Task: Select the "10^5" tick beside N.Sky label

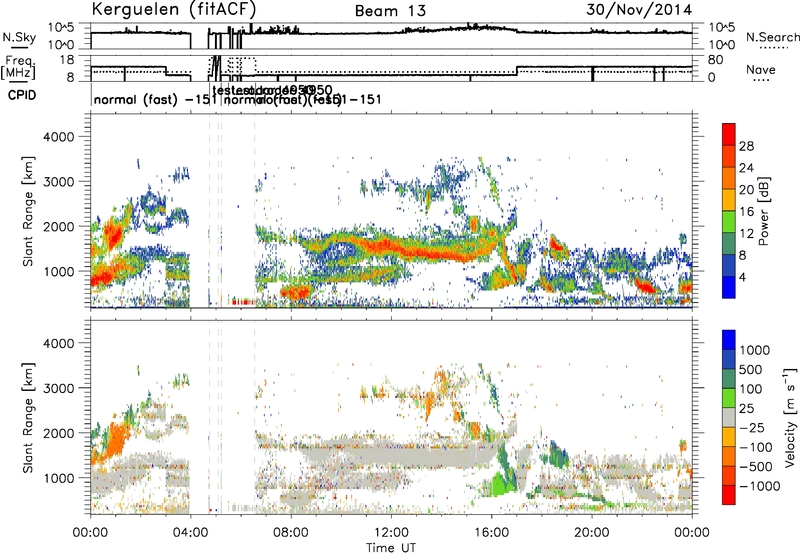Action: click(x=61, y=28)
